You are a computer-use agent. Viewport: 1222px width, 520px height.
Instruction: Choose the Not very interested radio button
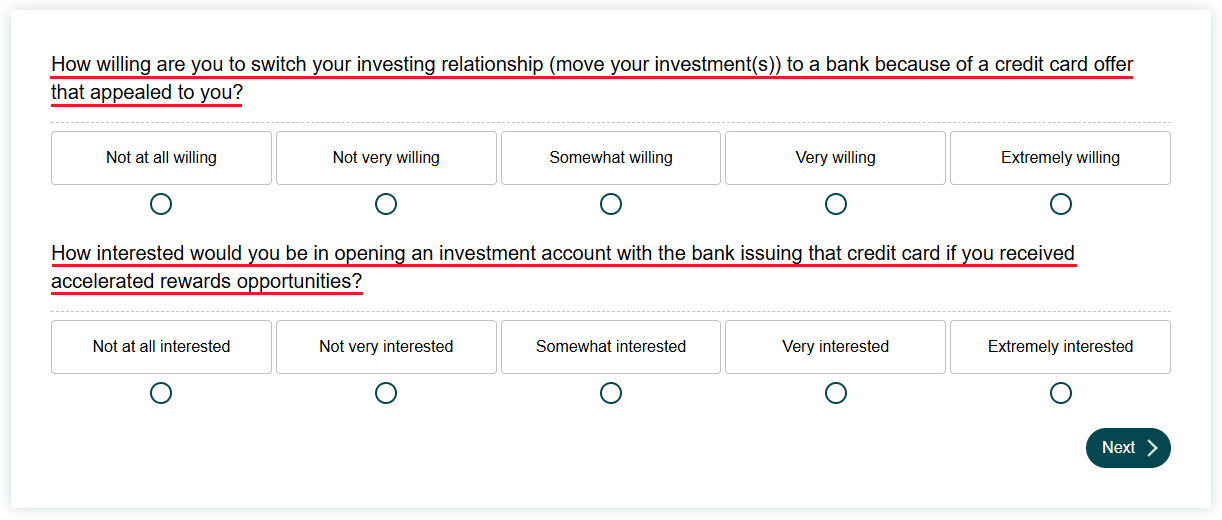pos(386,393)
